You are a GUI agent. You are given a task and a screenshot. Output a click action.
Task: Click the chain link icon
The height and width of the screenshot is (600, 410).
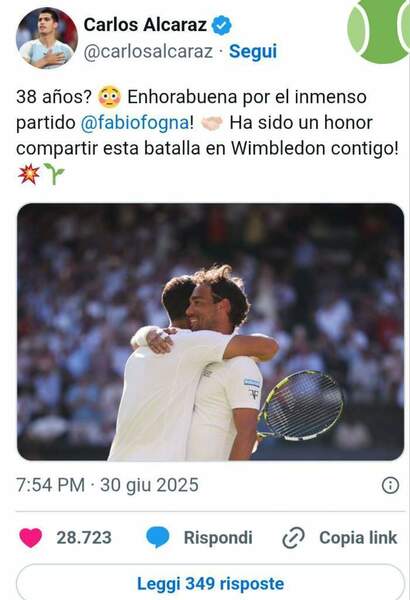coord(293,538)
